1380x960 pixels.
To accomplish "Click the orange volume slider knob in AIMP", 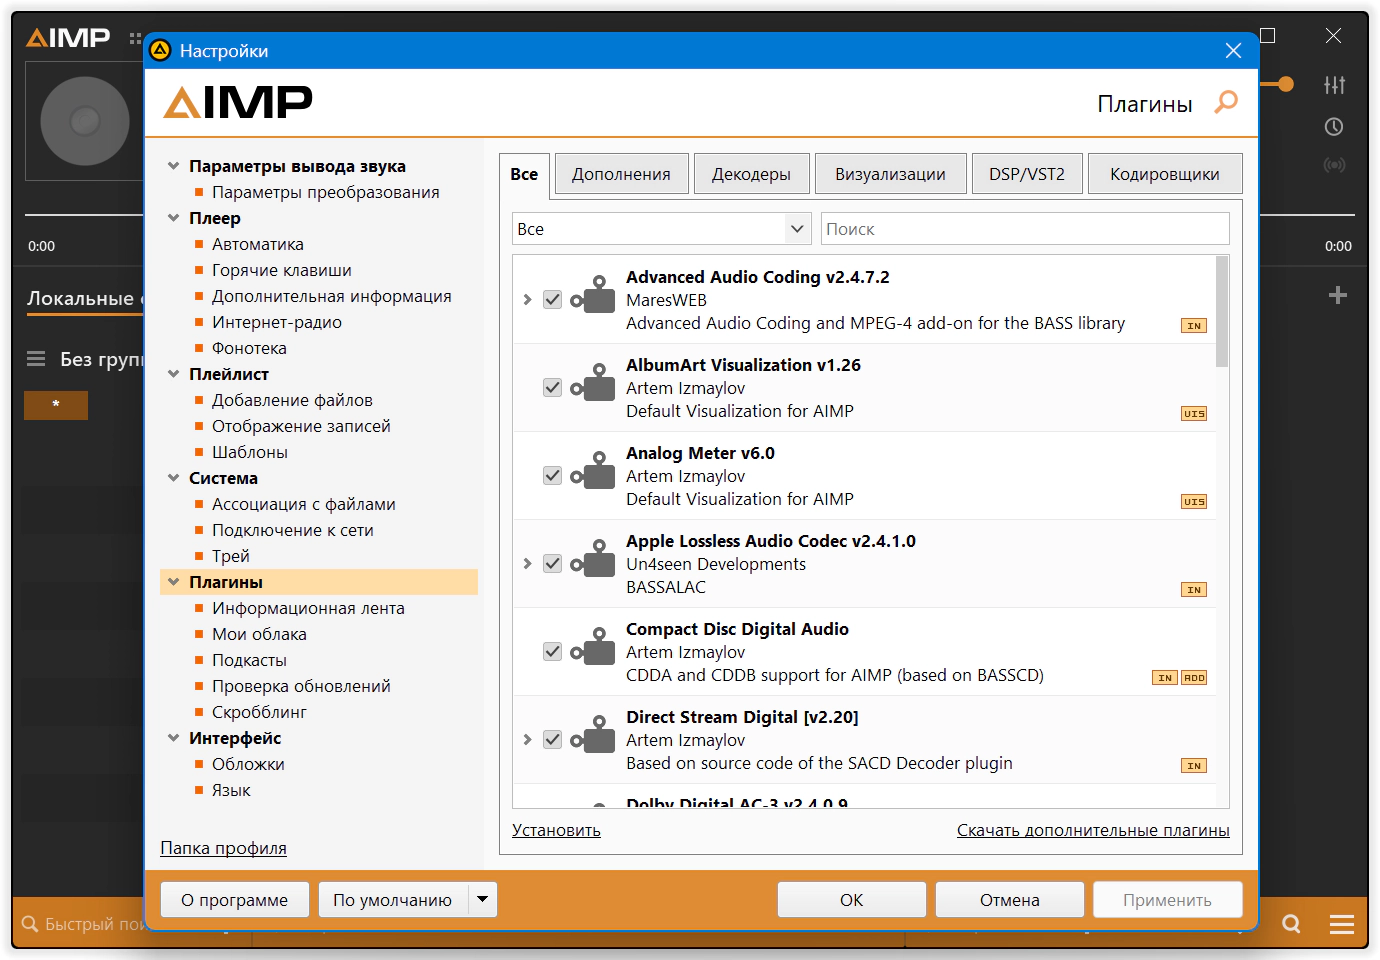I will (x=1286, y=84).
